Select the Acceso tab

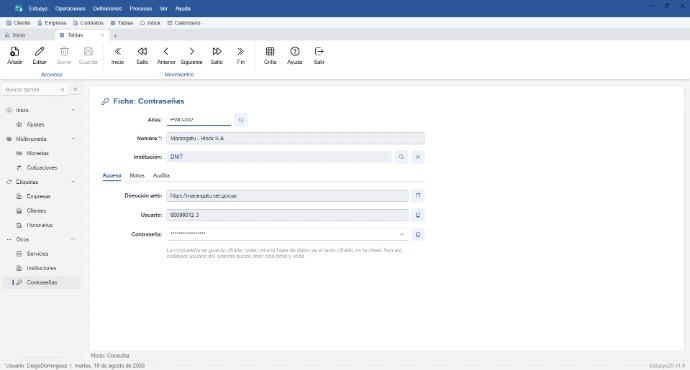pos(112,176)
